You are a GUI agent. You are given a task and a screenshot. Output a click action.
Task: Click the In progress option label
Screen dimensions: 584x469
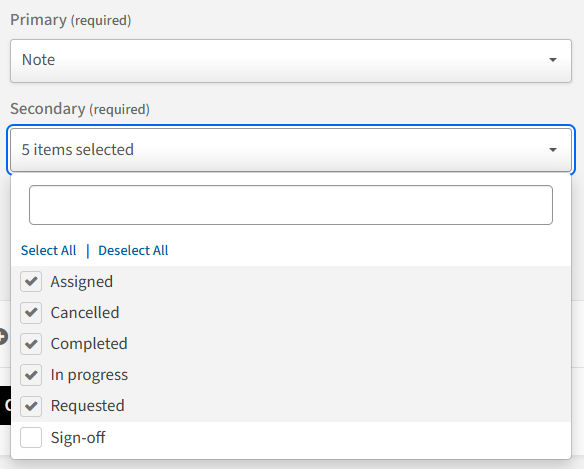coord(89,375)
